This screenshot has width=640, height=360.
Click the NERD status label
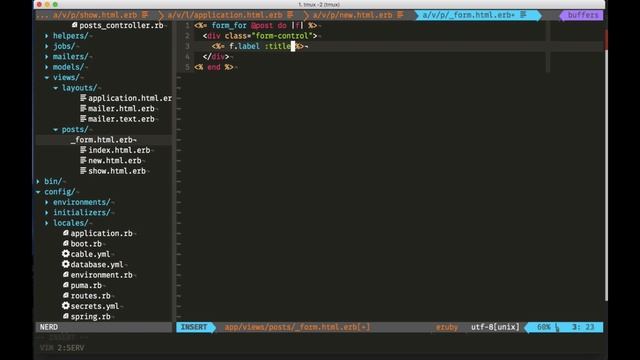[x=49, y=327]
